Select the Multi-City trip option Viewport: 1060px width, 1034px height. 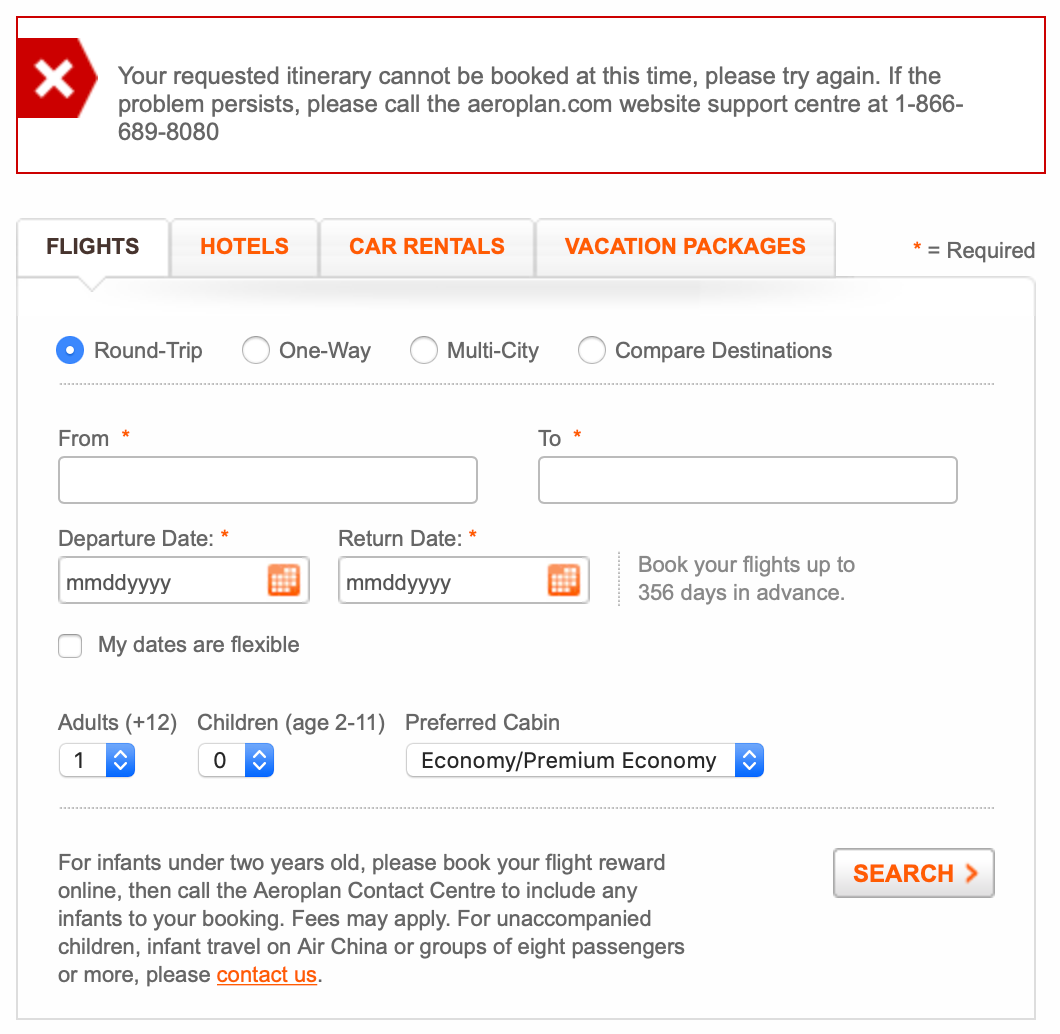click(x=423, y=350)
